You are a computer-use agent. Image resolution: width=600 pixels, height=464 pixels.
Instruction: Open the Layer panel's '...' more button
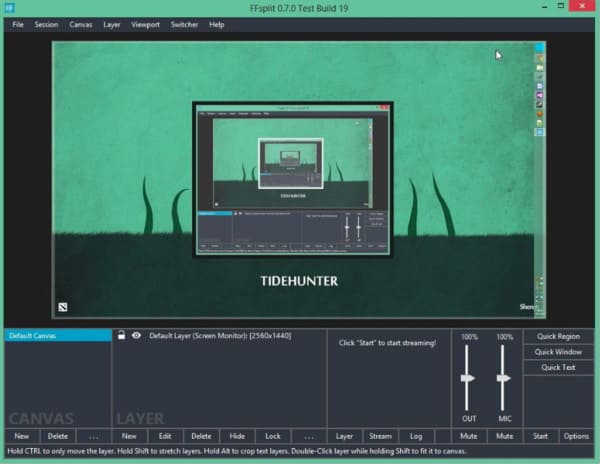pos(309,436)
